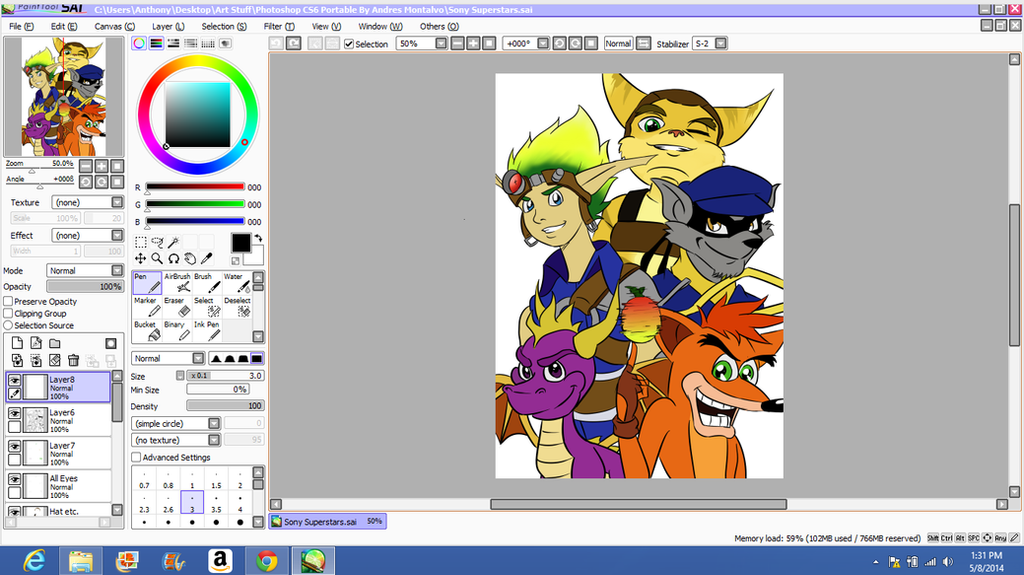This screenshot has height=575, width=1024.
Task: Enable Preserve Opacity
Action: click(8, 301)
